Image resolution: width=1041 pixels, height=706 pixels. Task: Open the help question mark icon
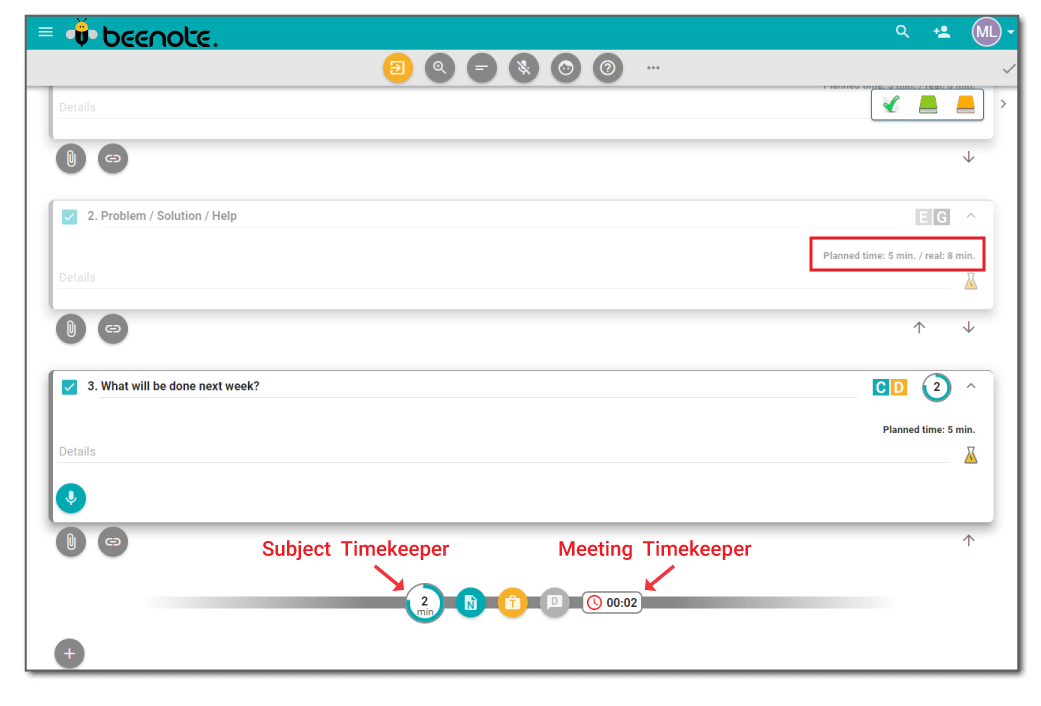coord(608,68)
